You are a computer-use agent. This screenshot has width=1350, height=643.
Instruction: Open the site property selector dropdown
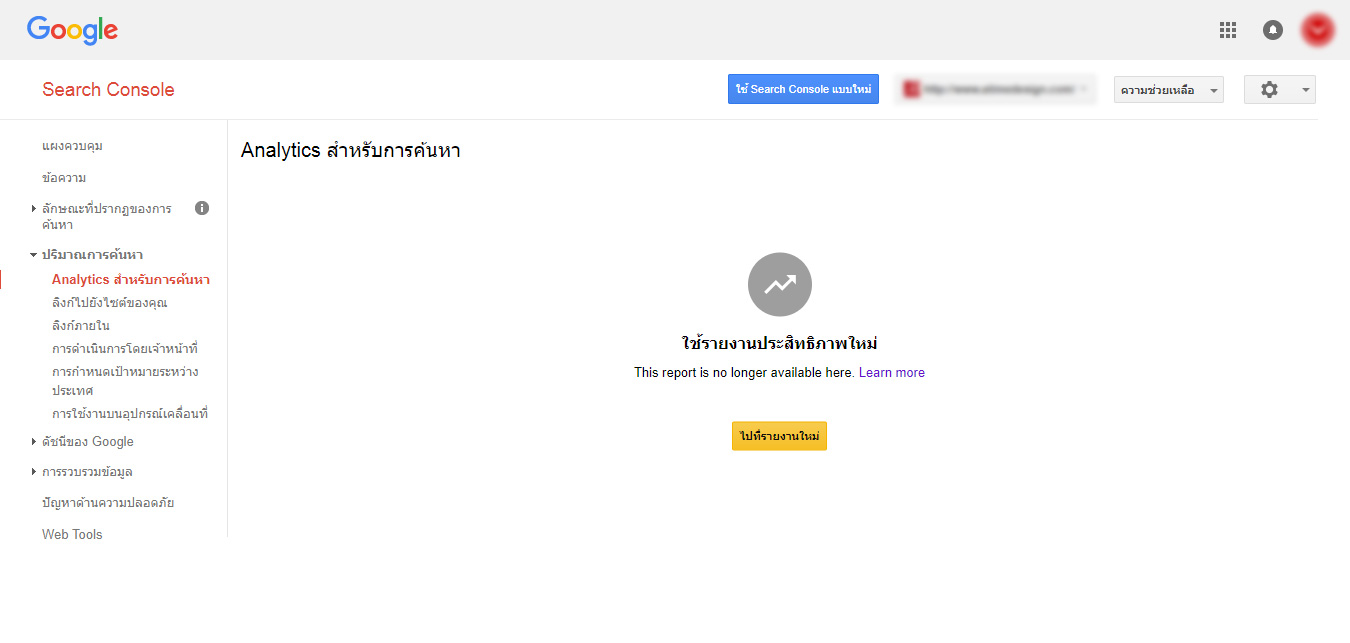point(996,89)
